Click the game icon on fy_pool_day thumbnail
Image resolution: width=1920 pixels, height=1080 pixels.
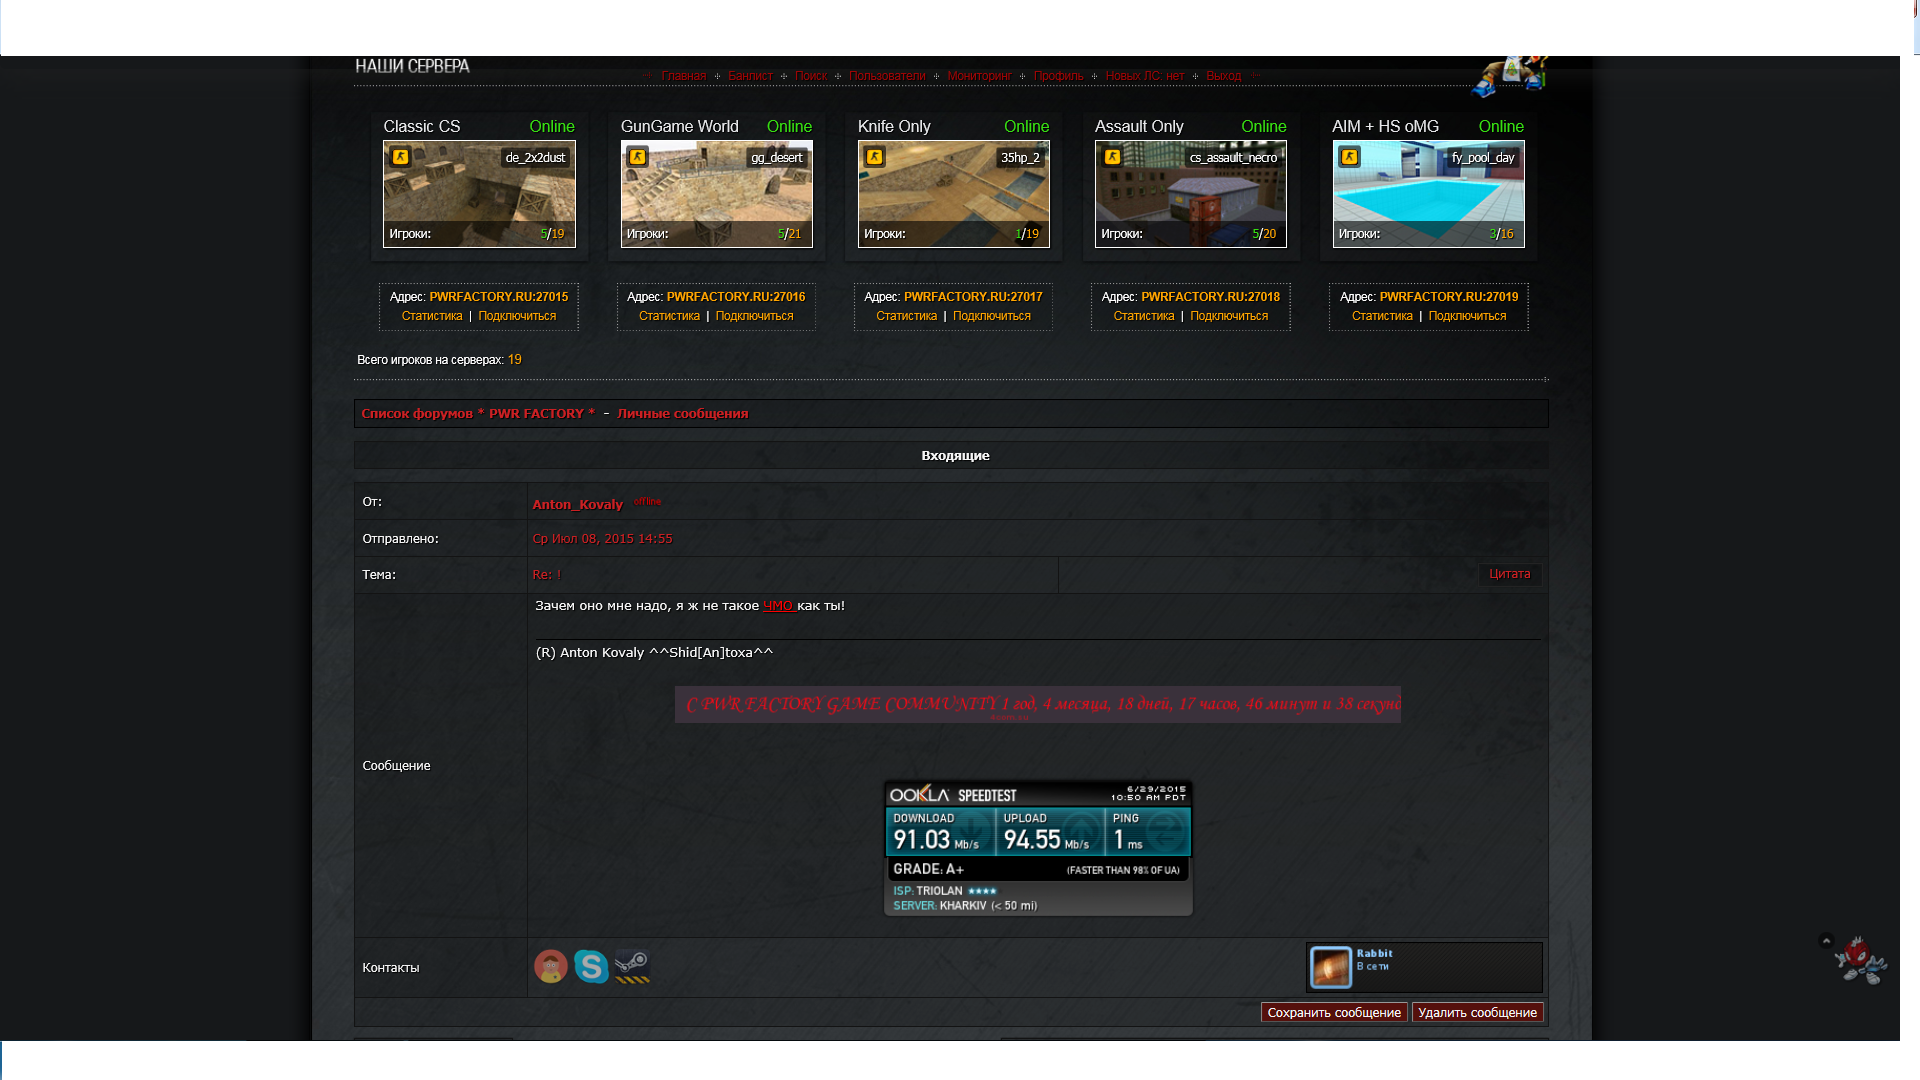tap(1349, 157)
